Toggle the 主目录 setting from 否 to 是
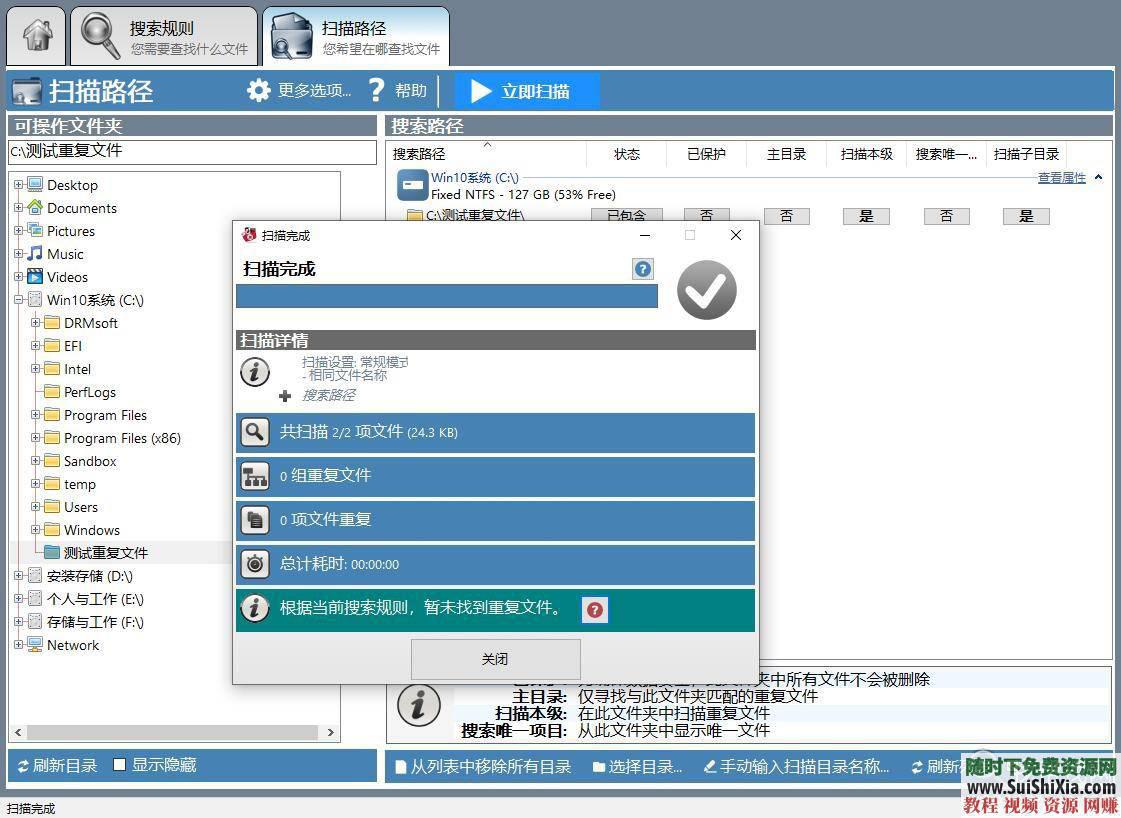The width and height of the screenshot is (1121, 818). click(x=786, y=215)
